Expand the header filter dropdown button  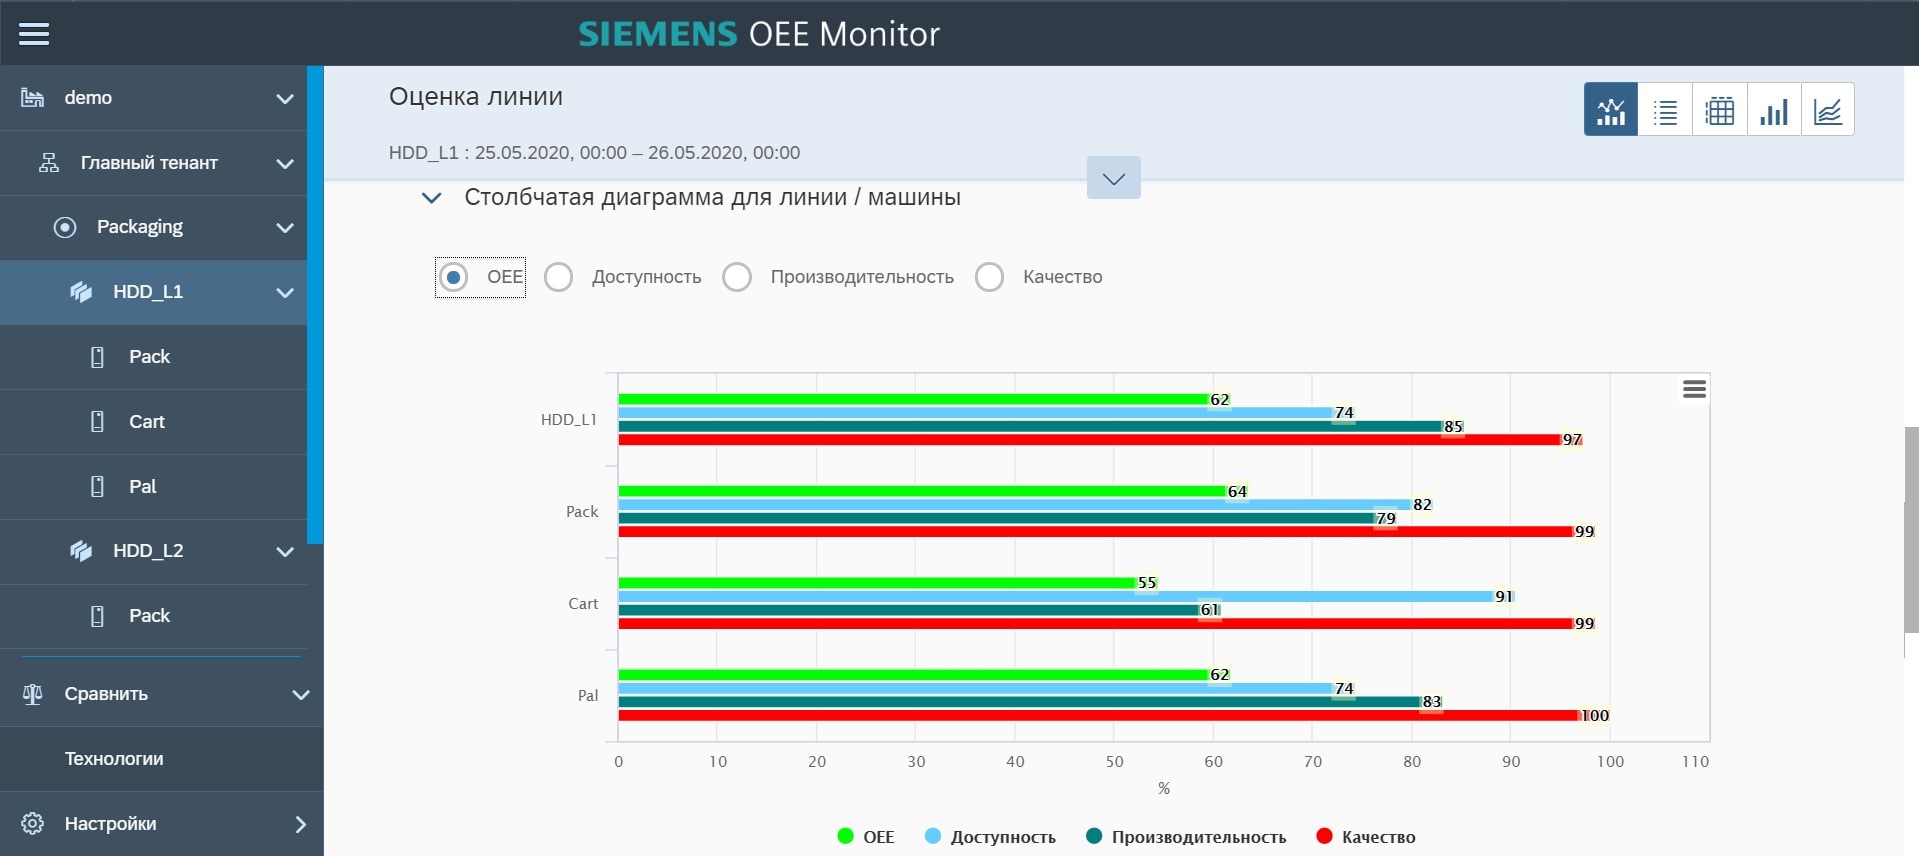[1114, 178]
